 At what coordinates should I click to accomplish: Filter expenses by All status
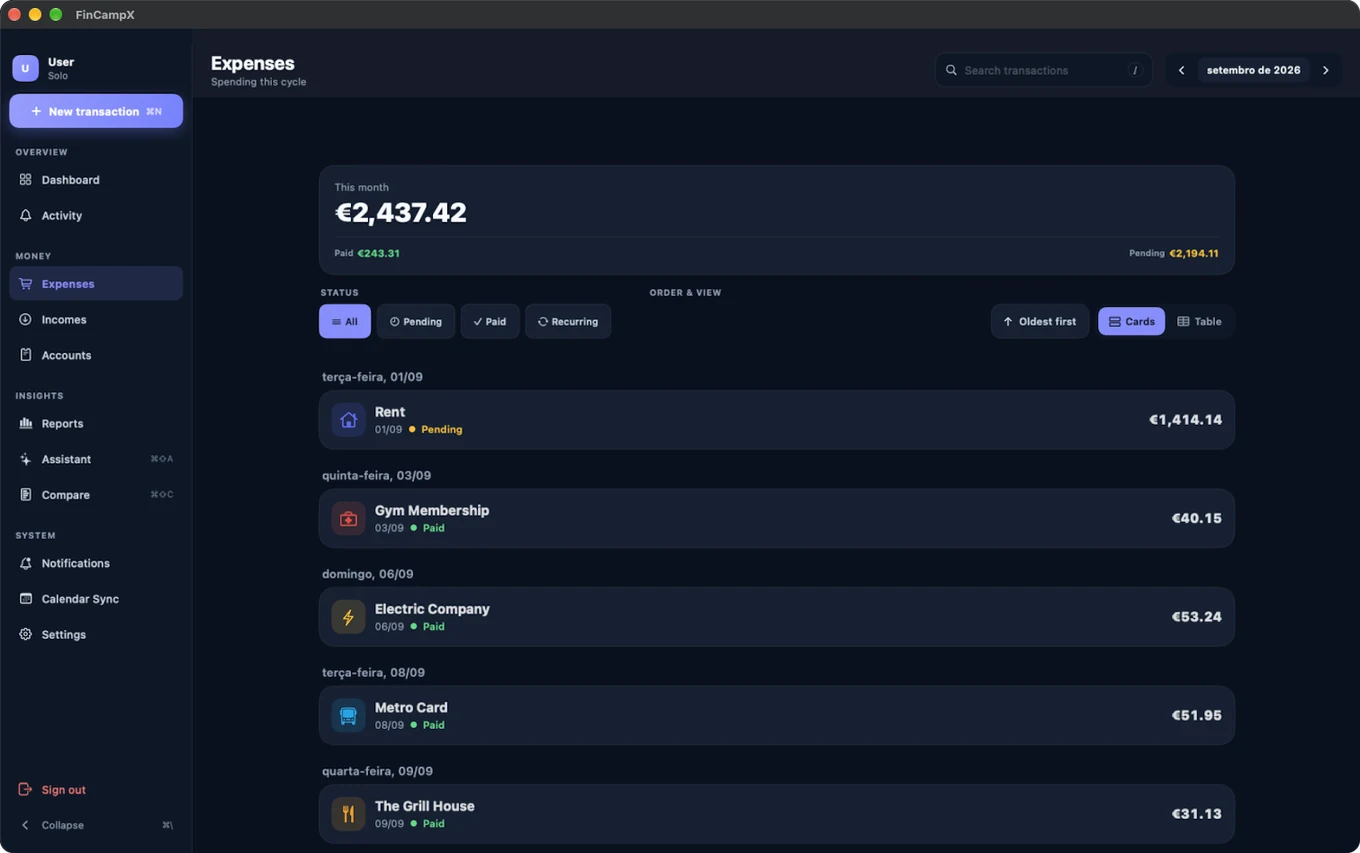pos(345,322)
